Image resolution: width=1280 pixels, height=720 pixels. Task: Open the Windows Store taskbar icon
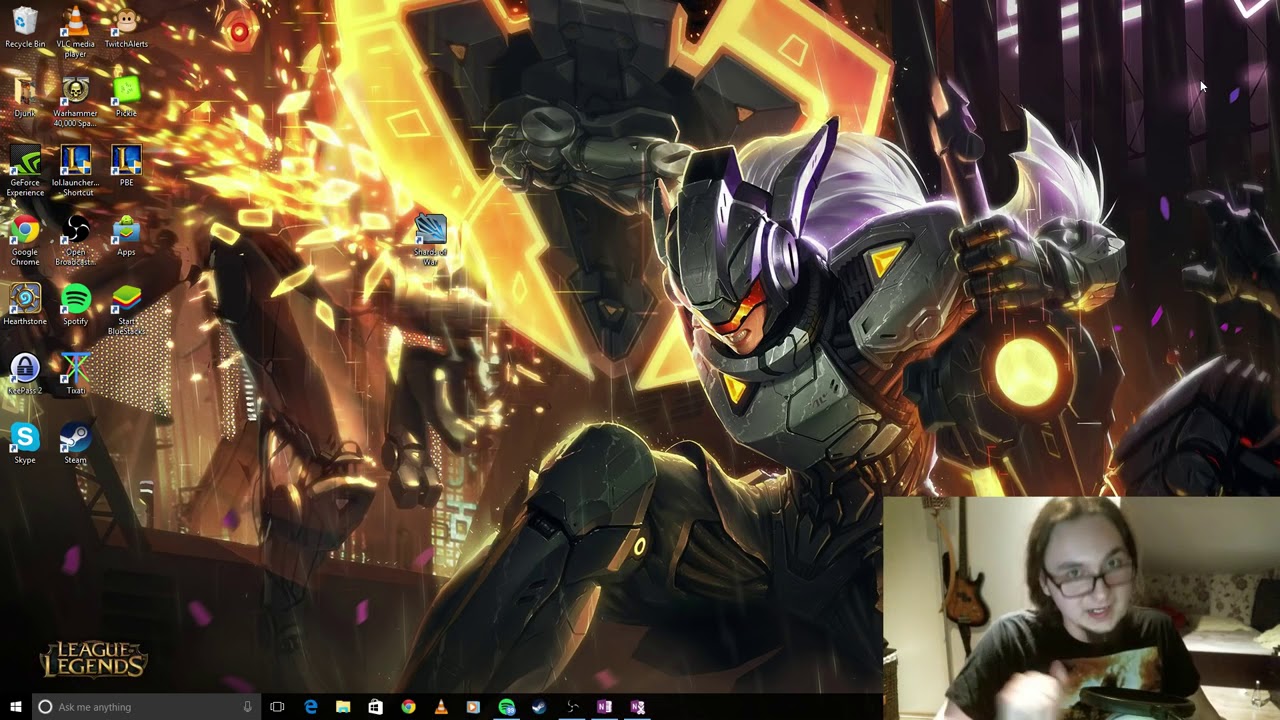375,707
